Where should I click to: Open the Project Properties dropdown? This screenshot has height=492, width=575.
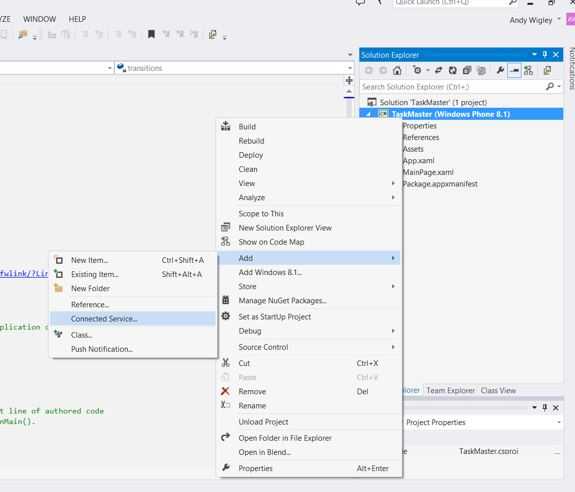[558, 422]
